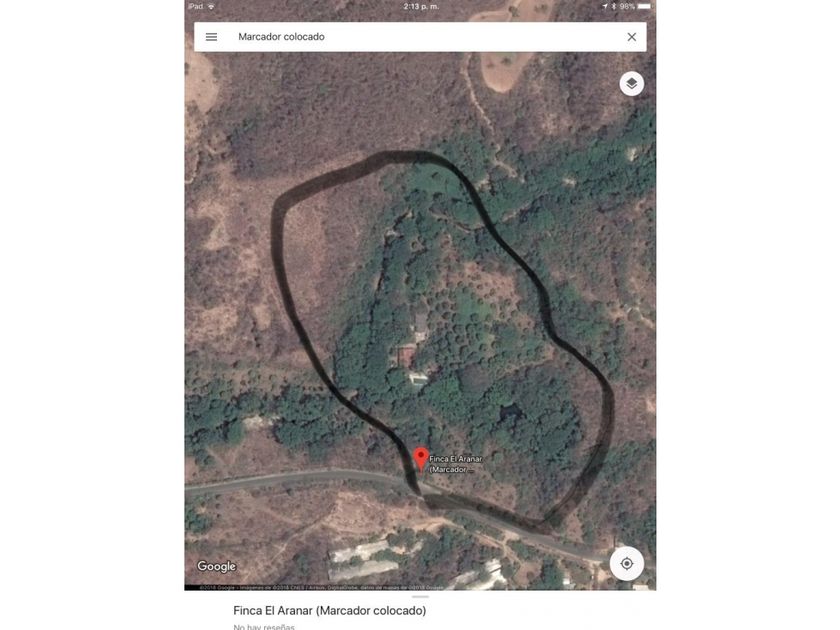Tap the 'iPad' label in status bar
Screen dimensions: 840x630
point(196,6)
